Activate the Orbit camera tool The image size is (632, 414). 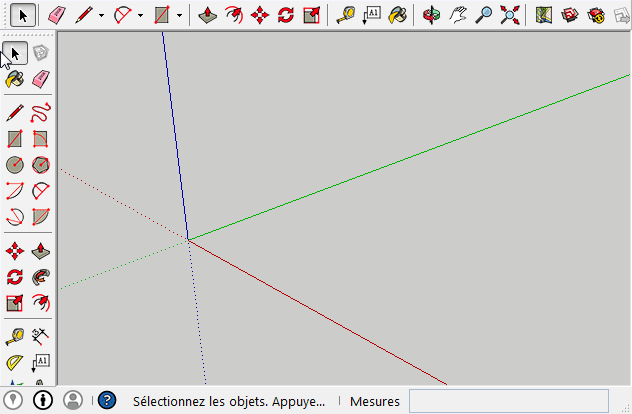tap(432, 15)
